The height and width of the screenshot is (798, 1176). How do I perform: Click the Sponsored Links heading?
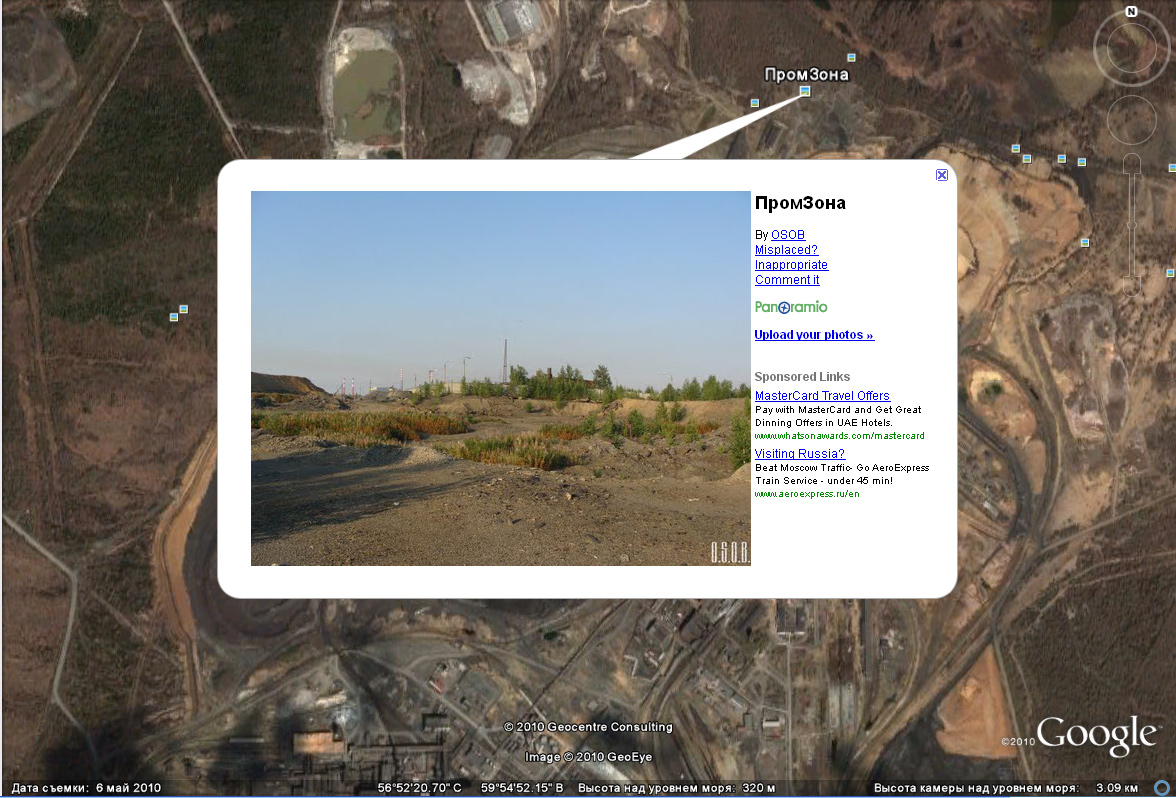pos(802,376)
